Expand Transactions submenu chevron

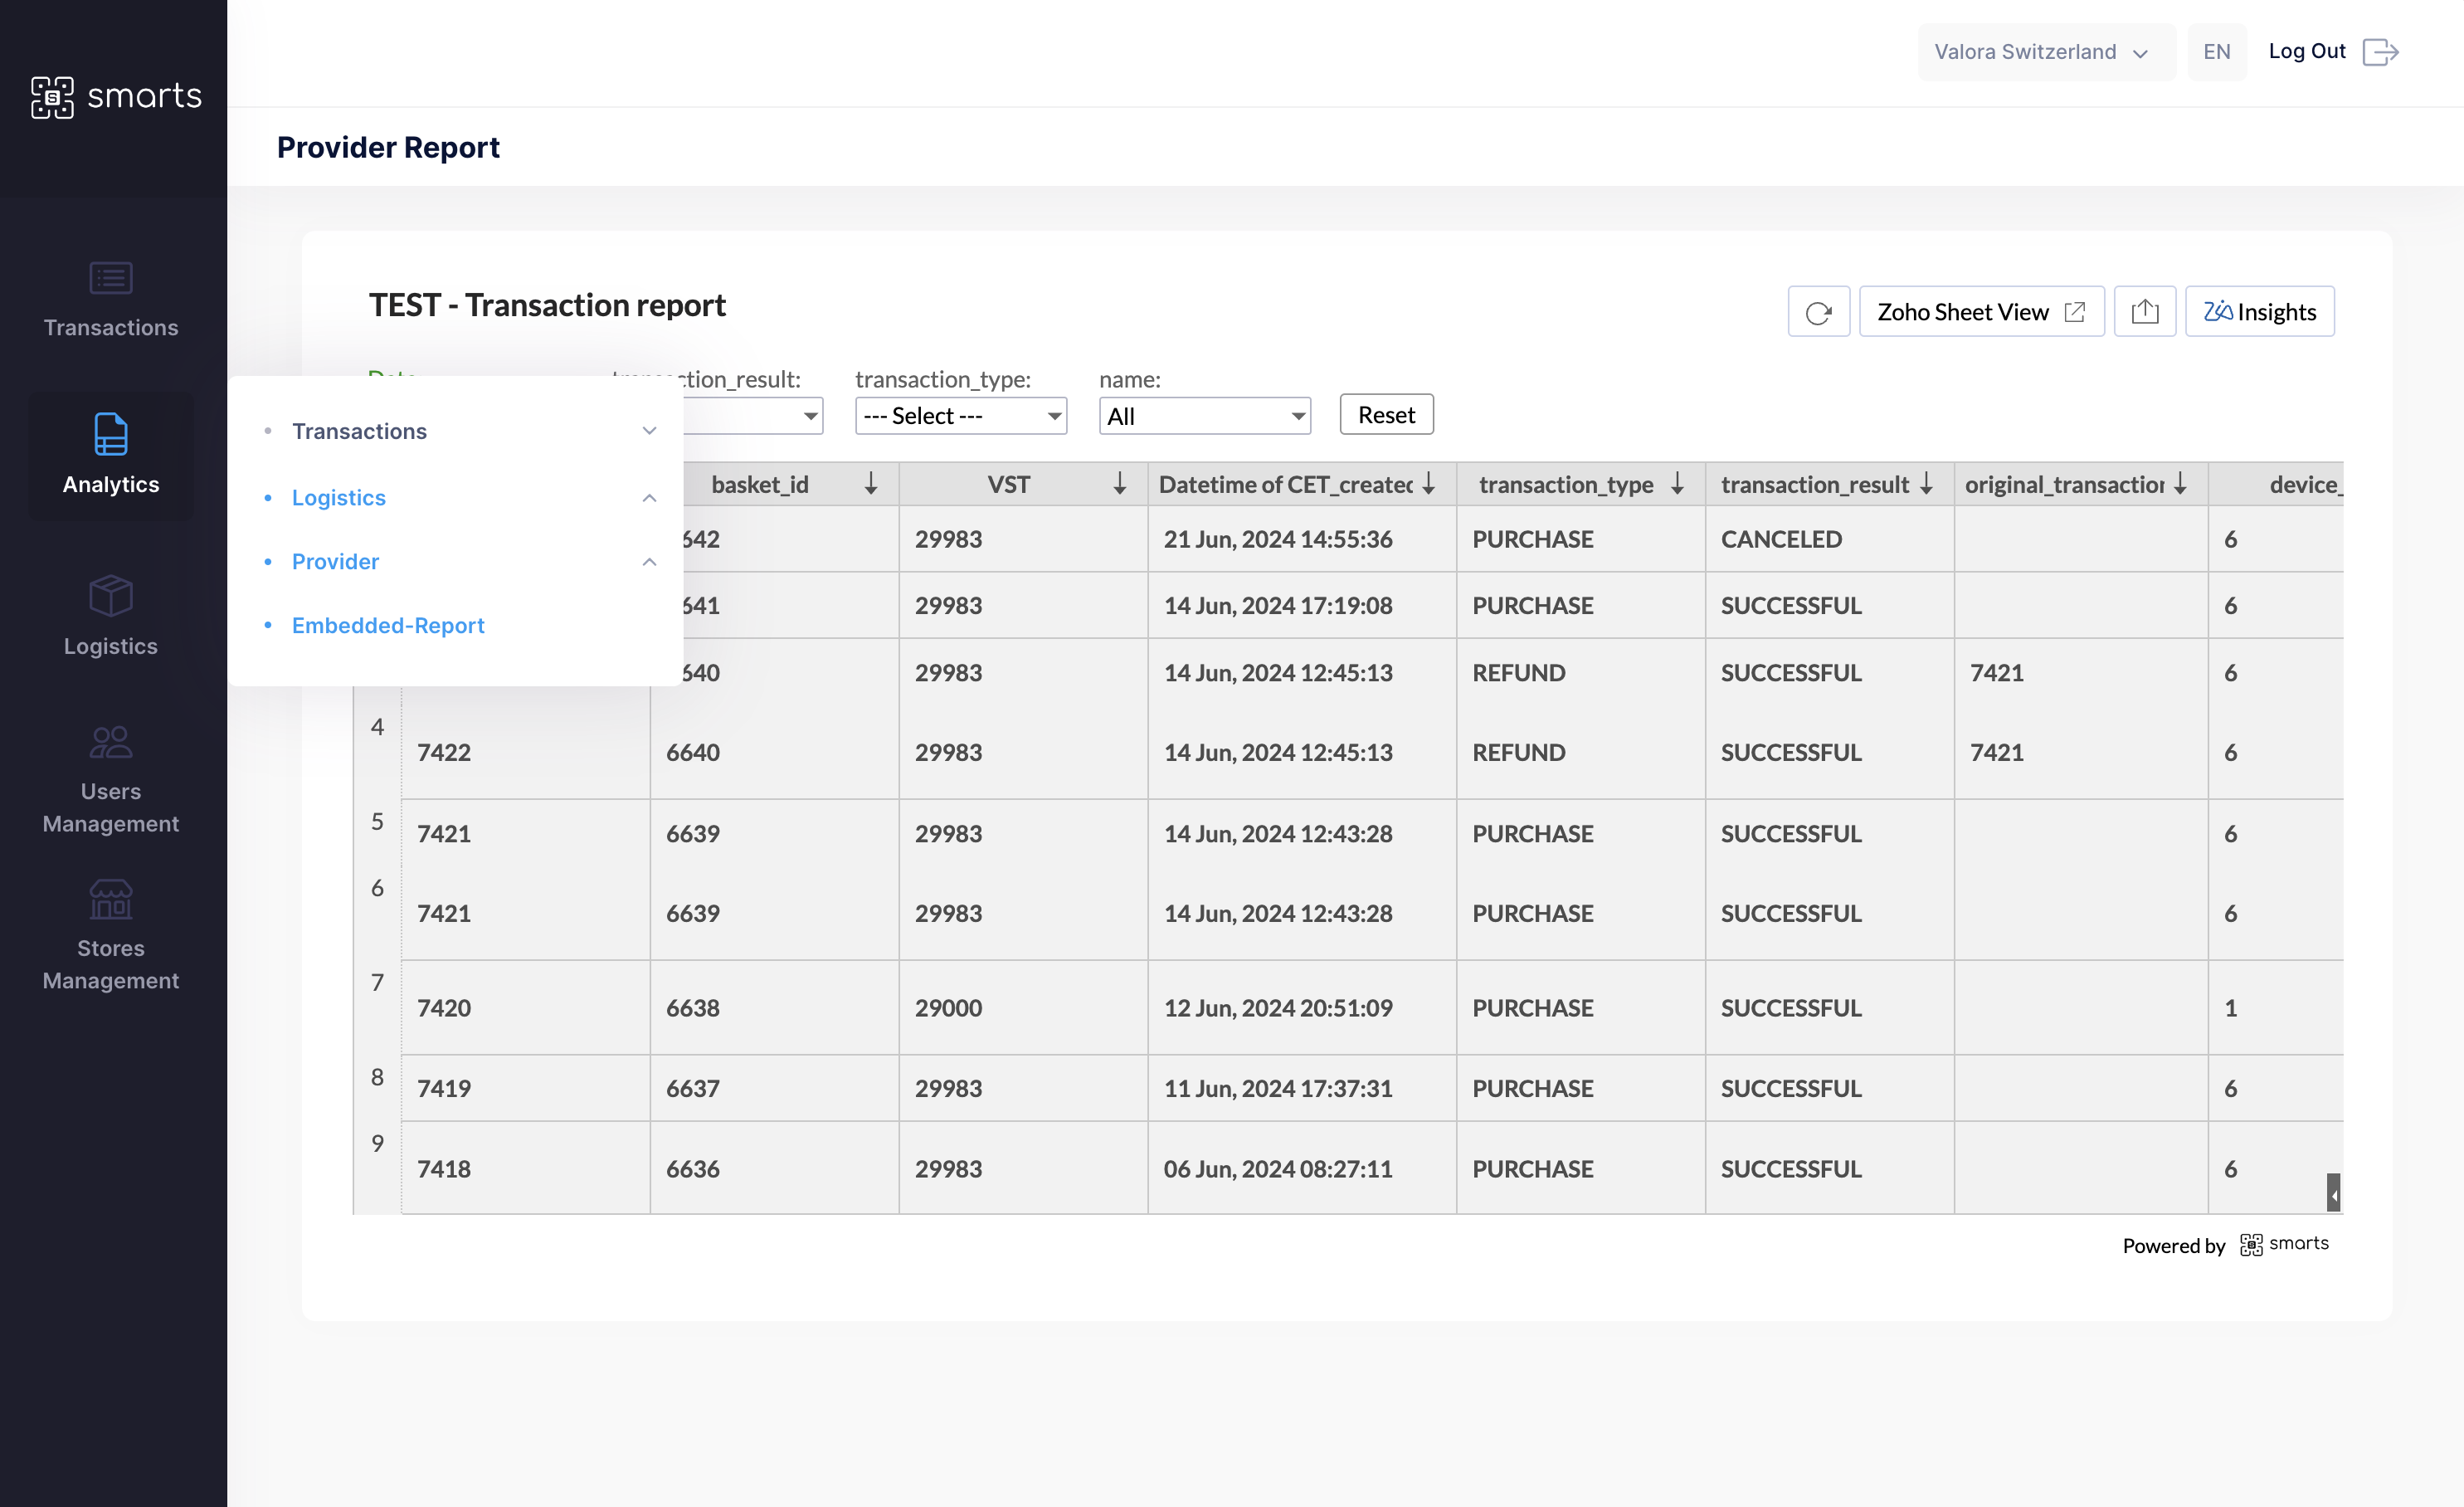pos(649,430)
